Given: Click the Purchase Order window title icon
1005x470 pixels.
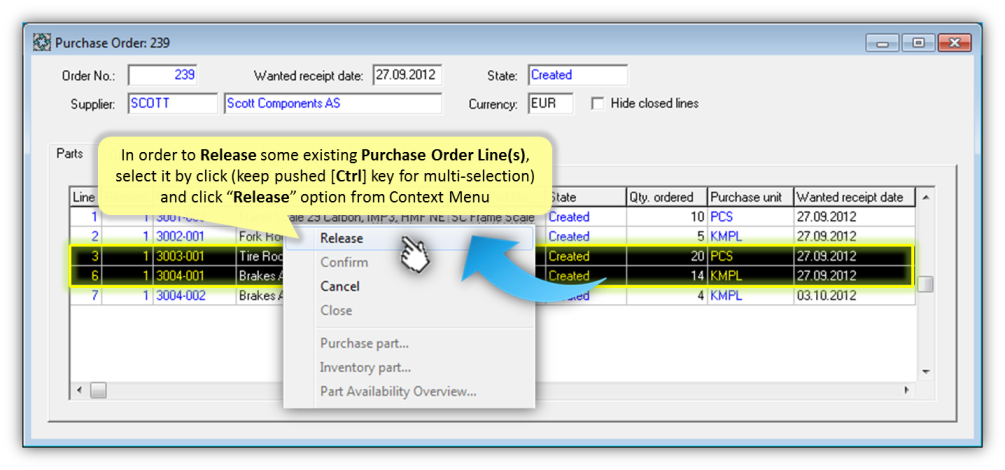Looking at the screenshot, I should point(43,43).
